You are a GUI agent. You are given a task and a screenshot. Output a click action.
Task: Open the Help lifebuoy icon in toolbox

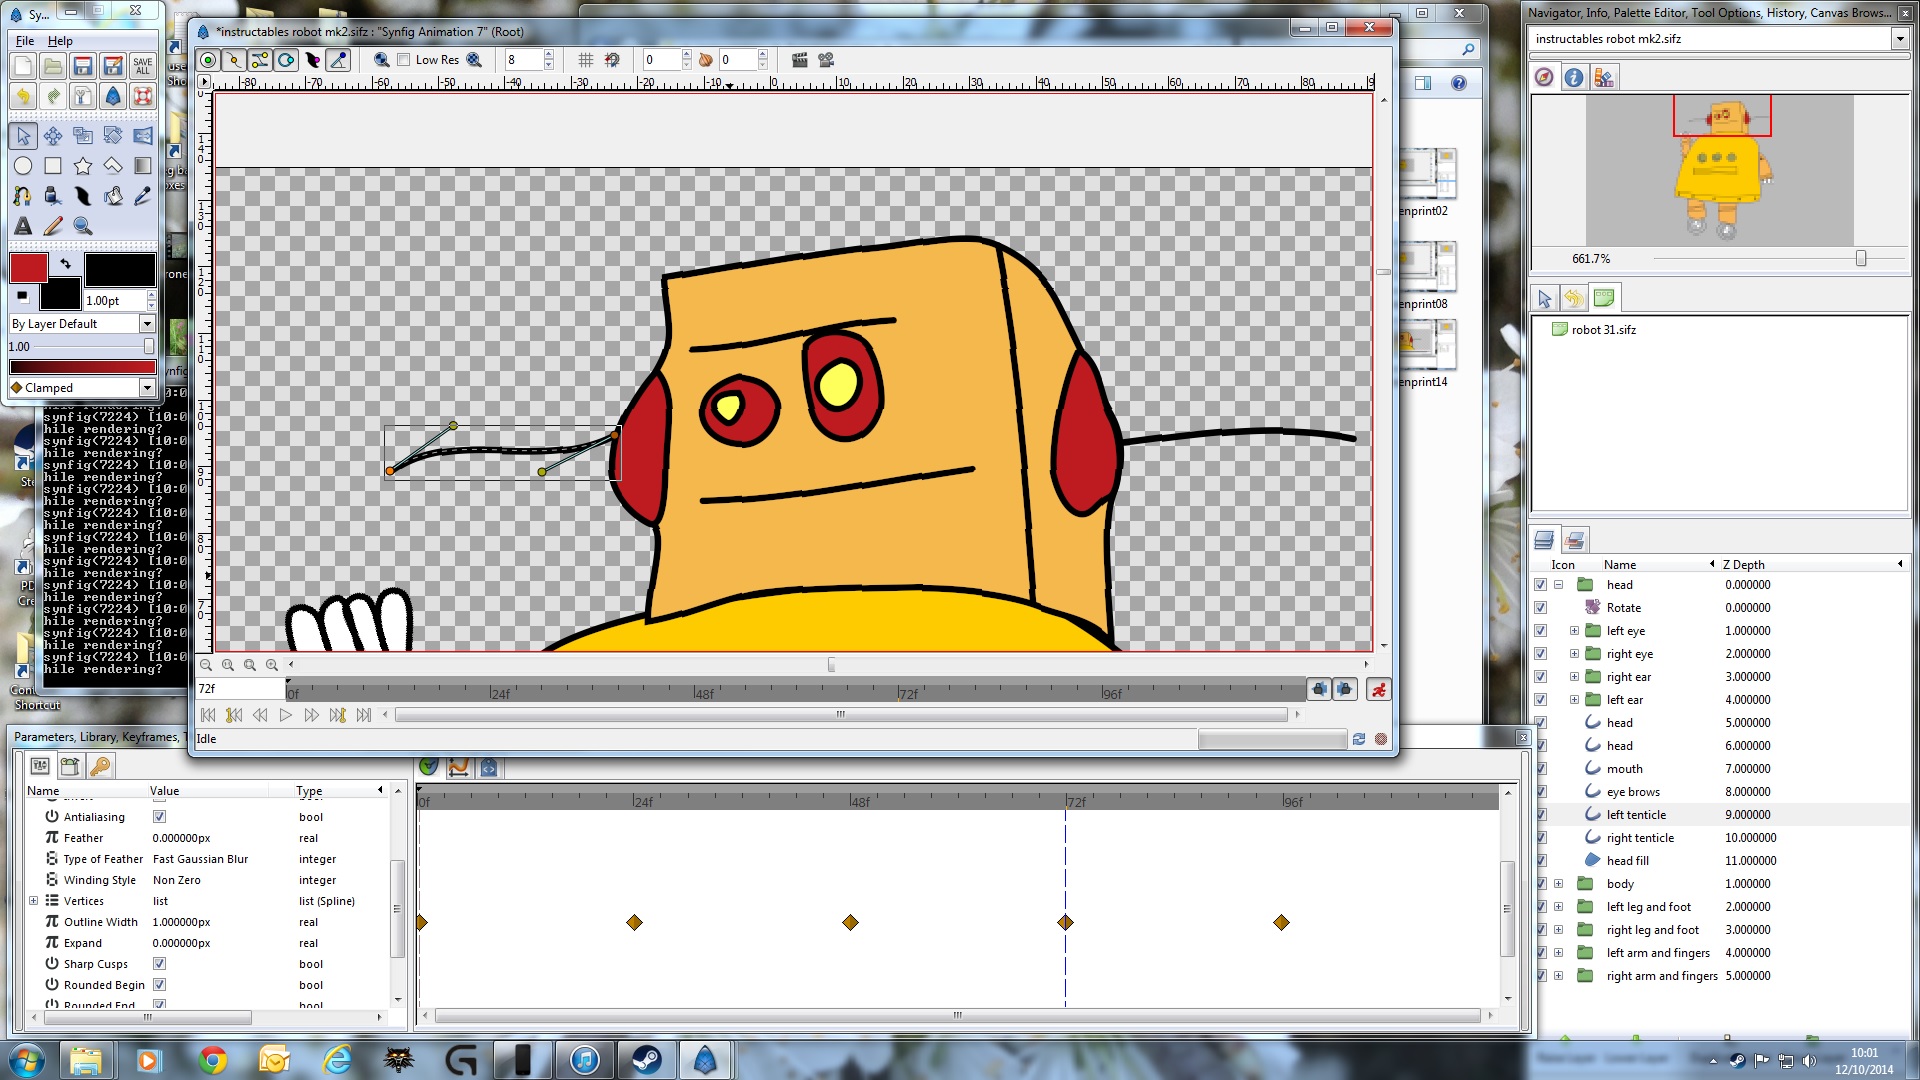coord(143,96)
